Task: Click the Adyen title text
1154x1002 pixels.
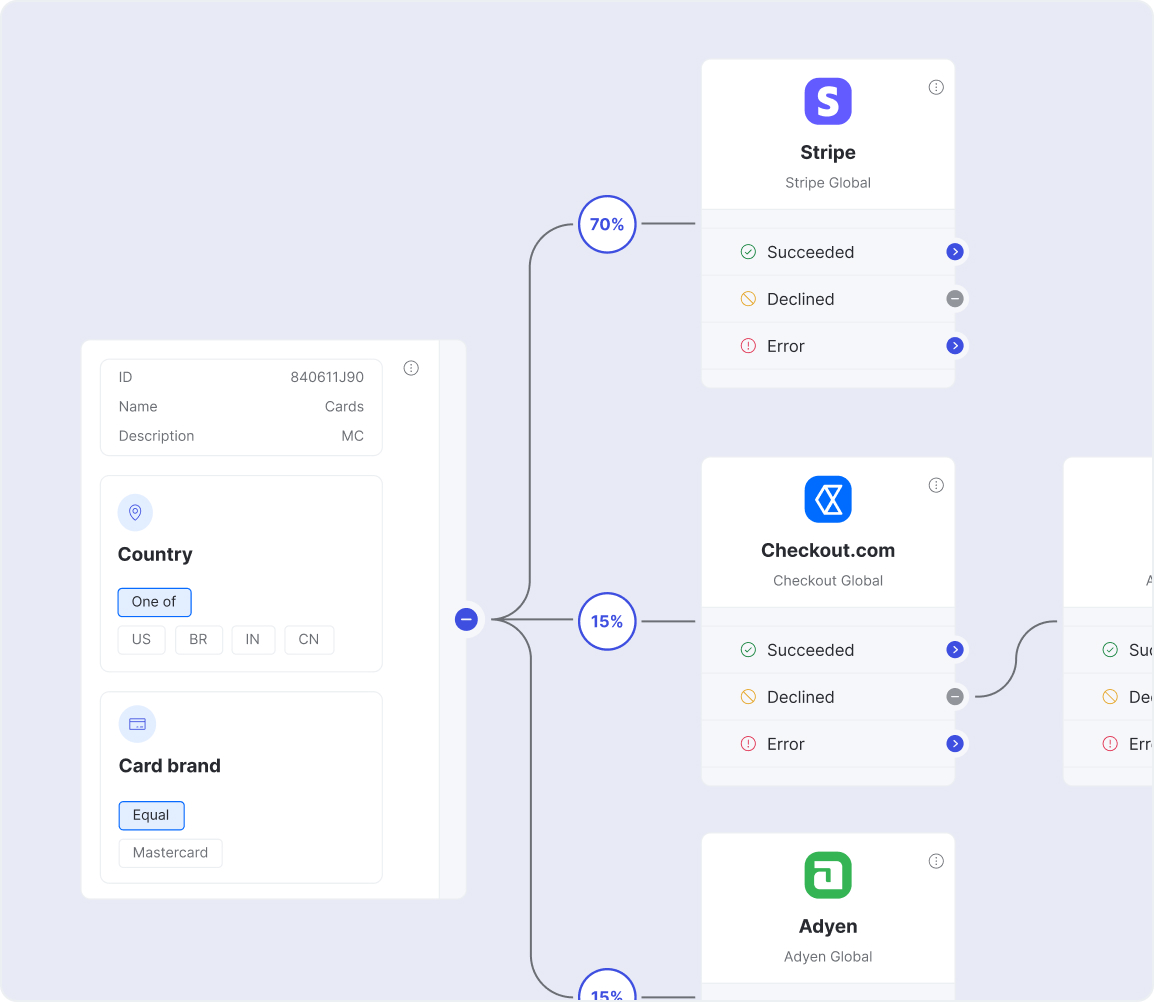Action: pyautogui.click(x=828, y=926)
